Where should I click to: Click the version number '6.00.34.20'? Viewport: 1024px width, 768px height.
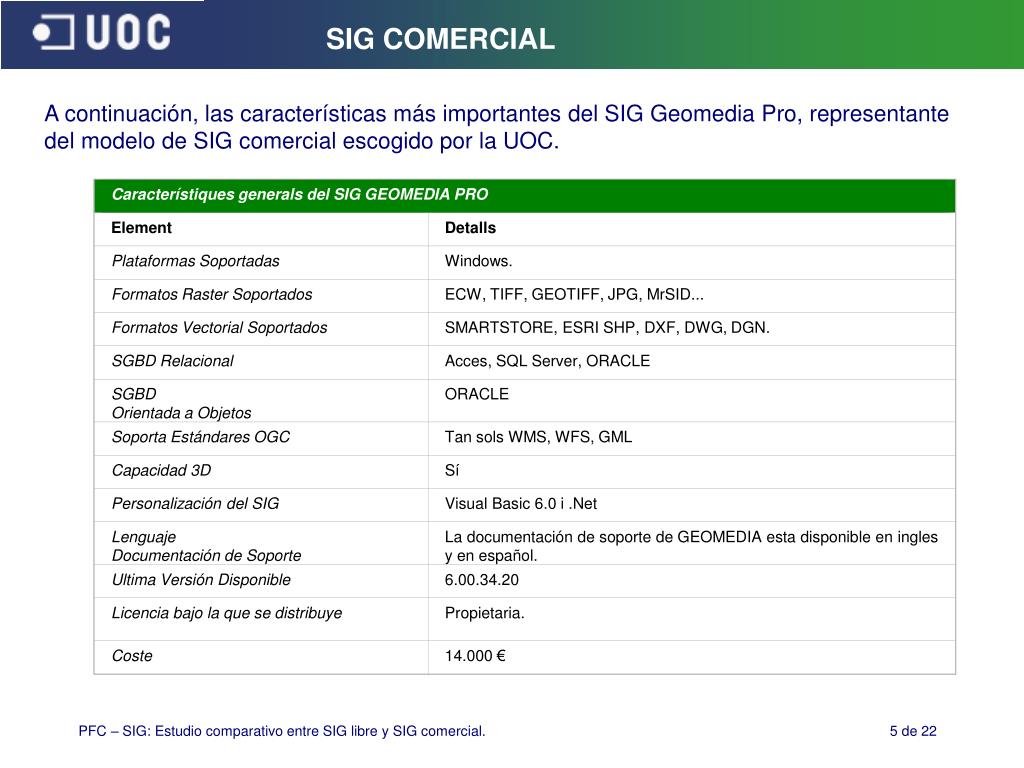pos(482,580)
